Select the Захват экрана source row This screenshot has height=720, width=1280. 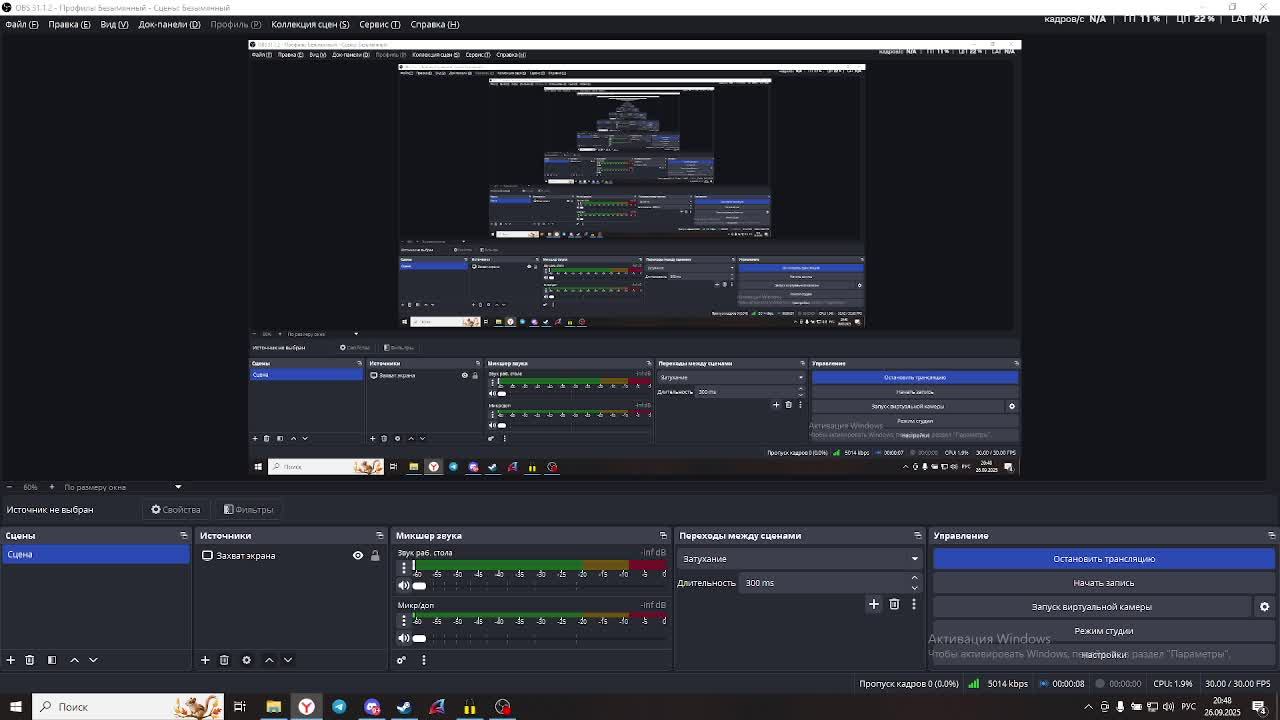(x=292, y=556)
